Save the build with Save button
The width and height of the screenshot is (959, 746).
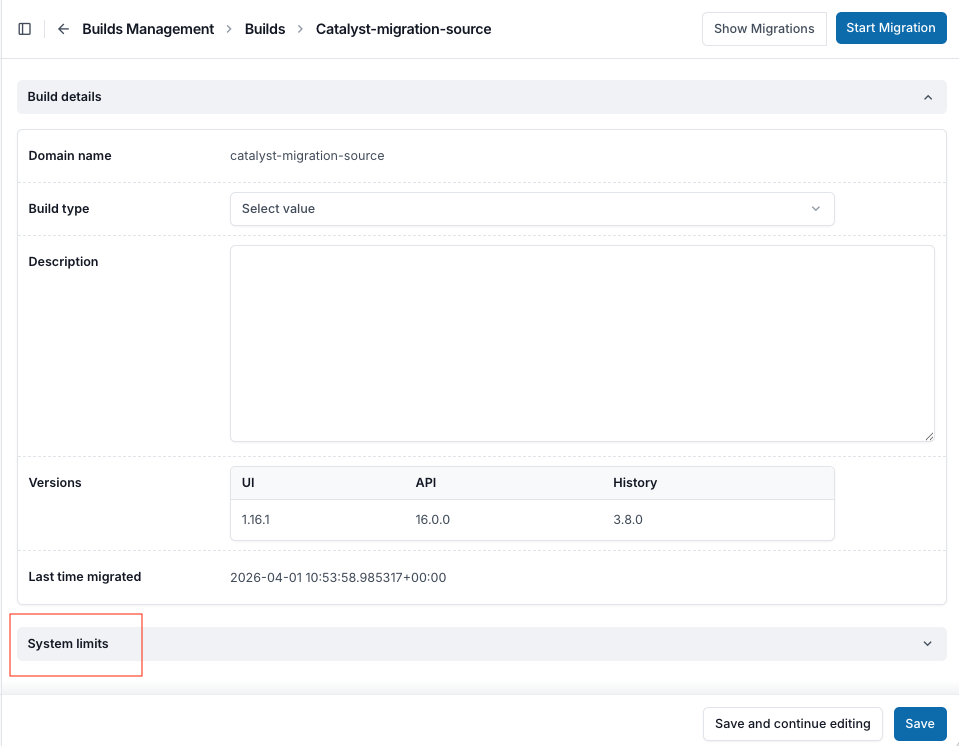coord(920,724)
